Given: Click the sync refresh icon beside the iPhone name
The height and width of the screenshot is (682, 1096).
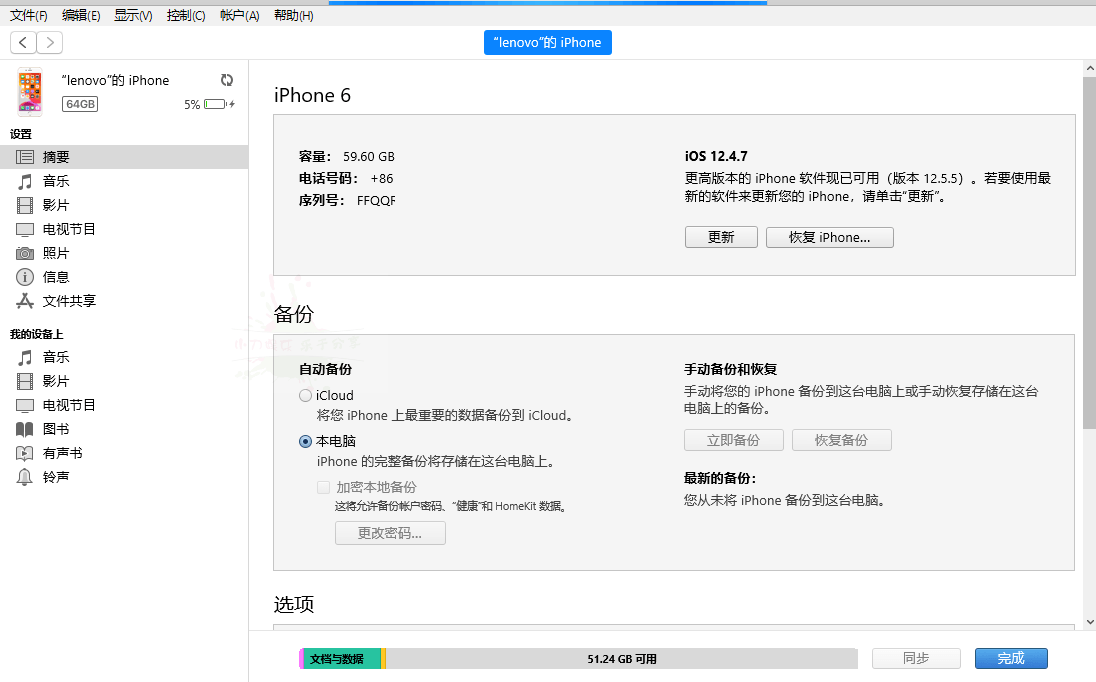Looking at the screenshot, I should [x=227, y=80].
